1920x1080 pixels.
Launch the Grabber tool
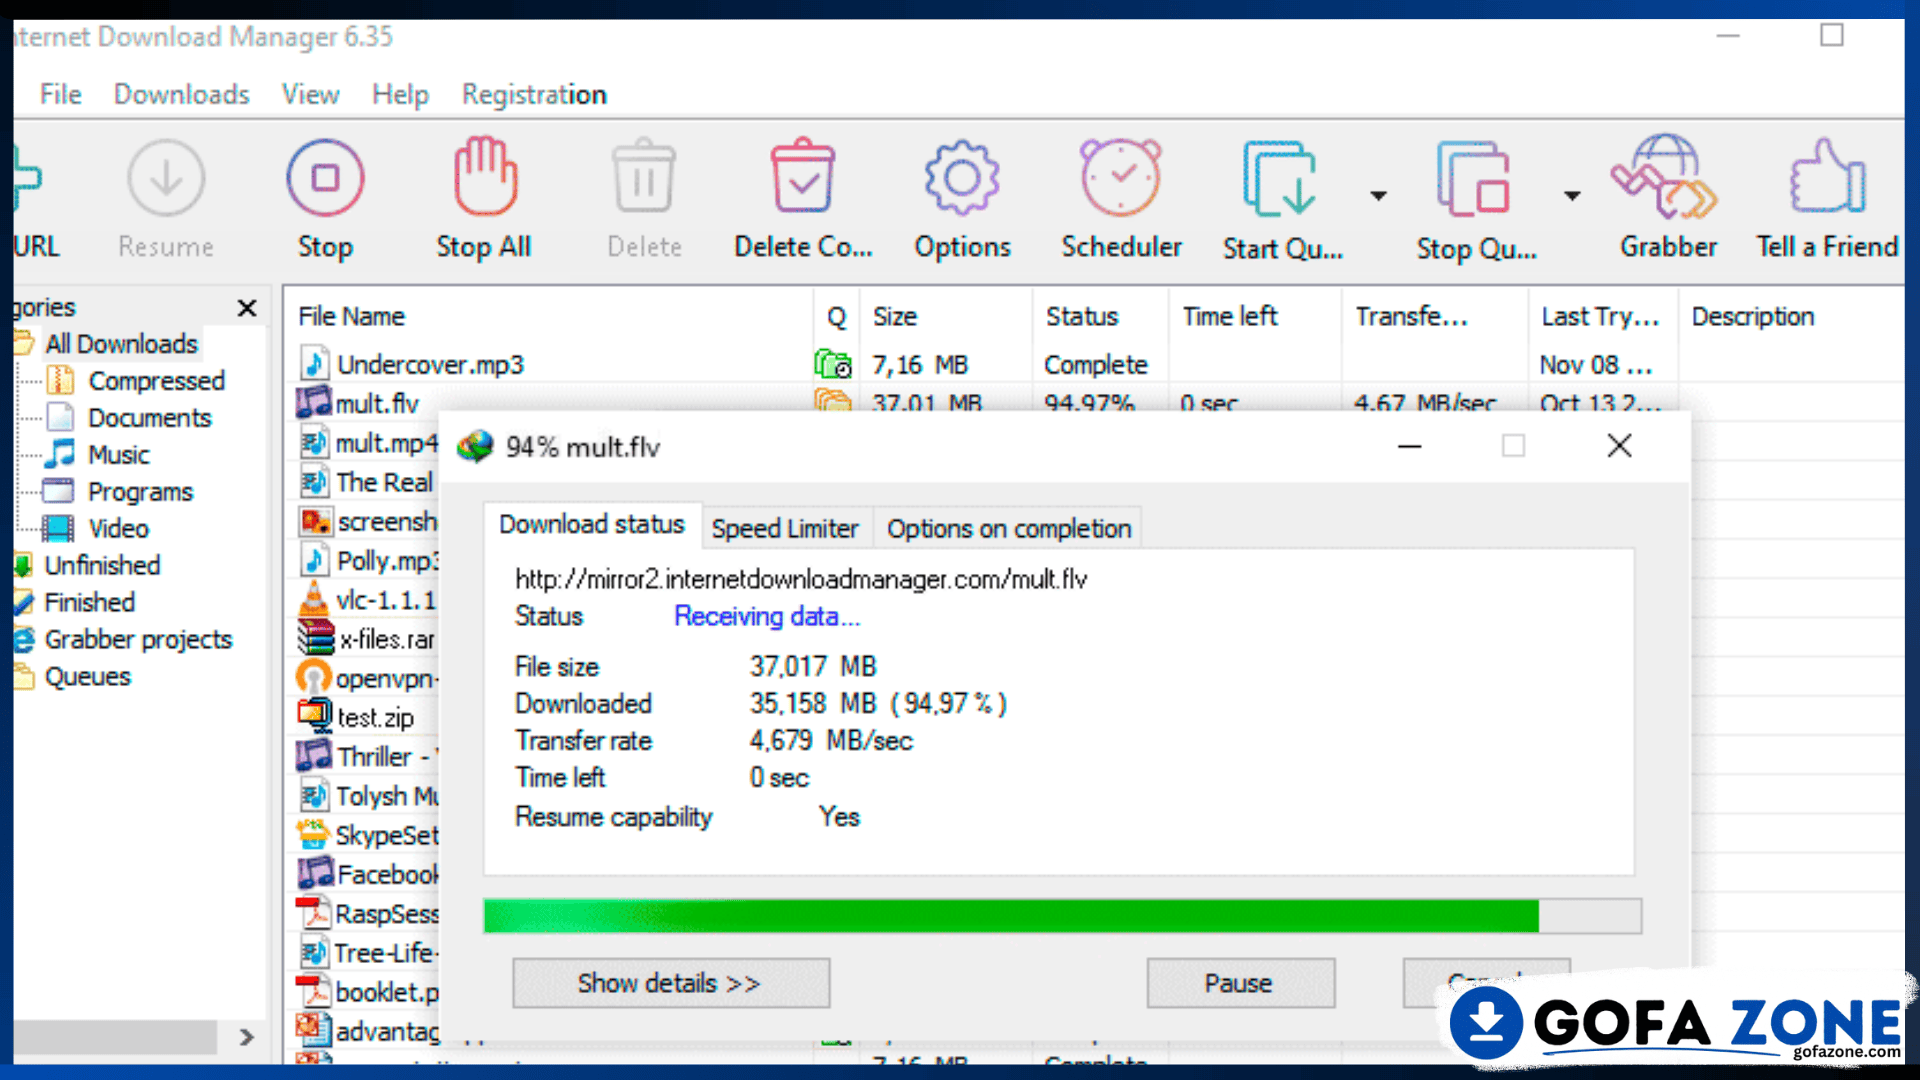[x=1665, y=177]
